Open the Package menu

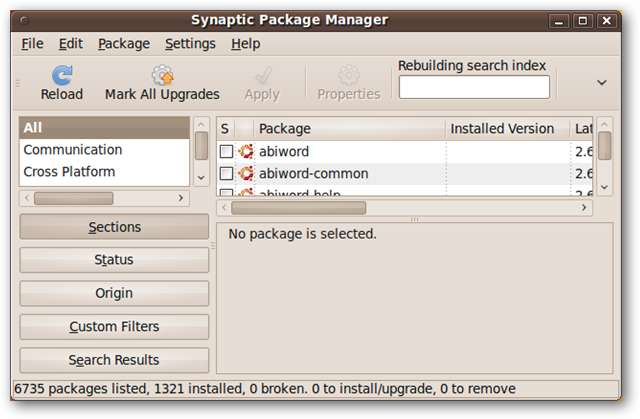[124, 43]
